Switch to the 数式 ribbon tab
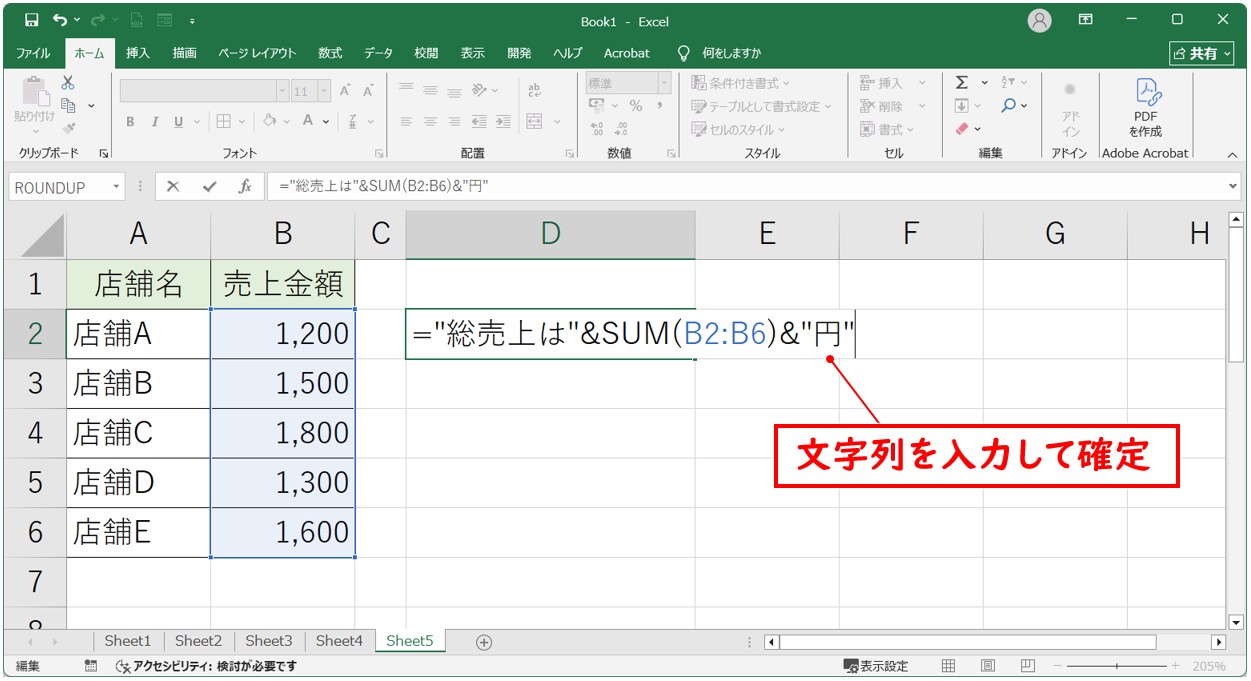This screenshot has height=681, width=1251. pos(329,53)
